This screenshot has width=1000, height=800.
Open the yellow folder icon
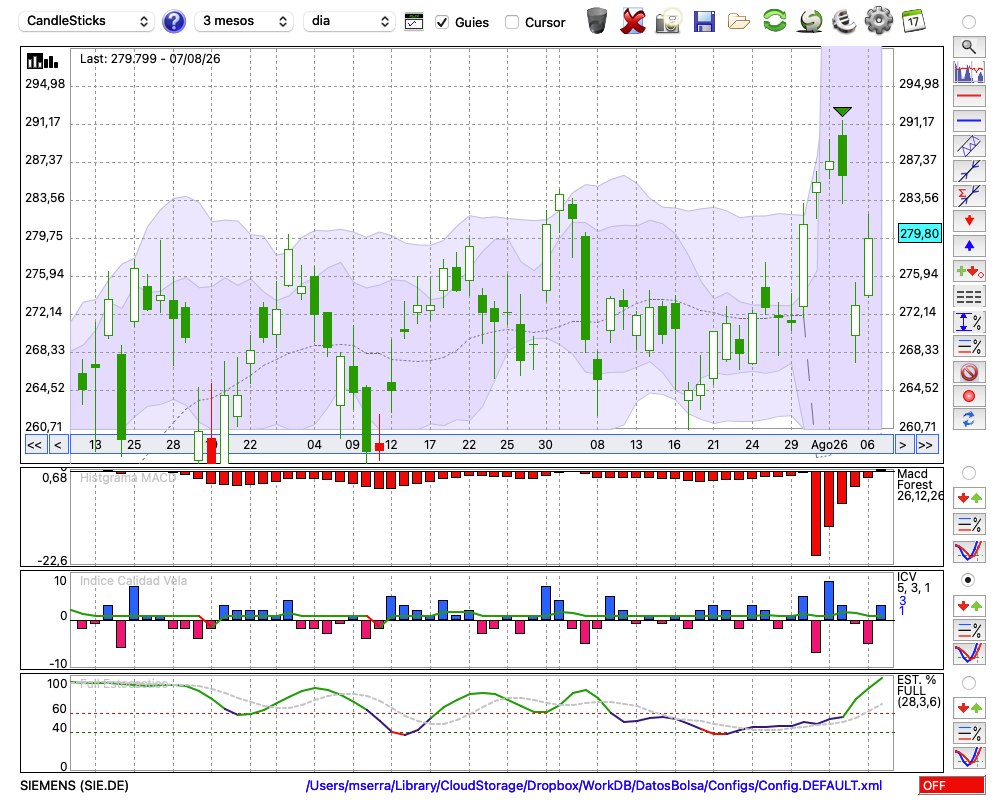coord(739,22)
